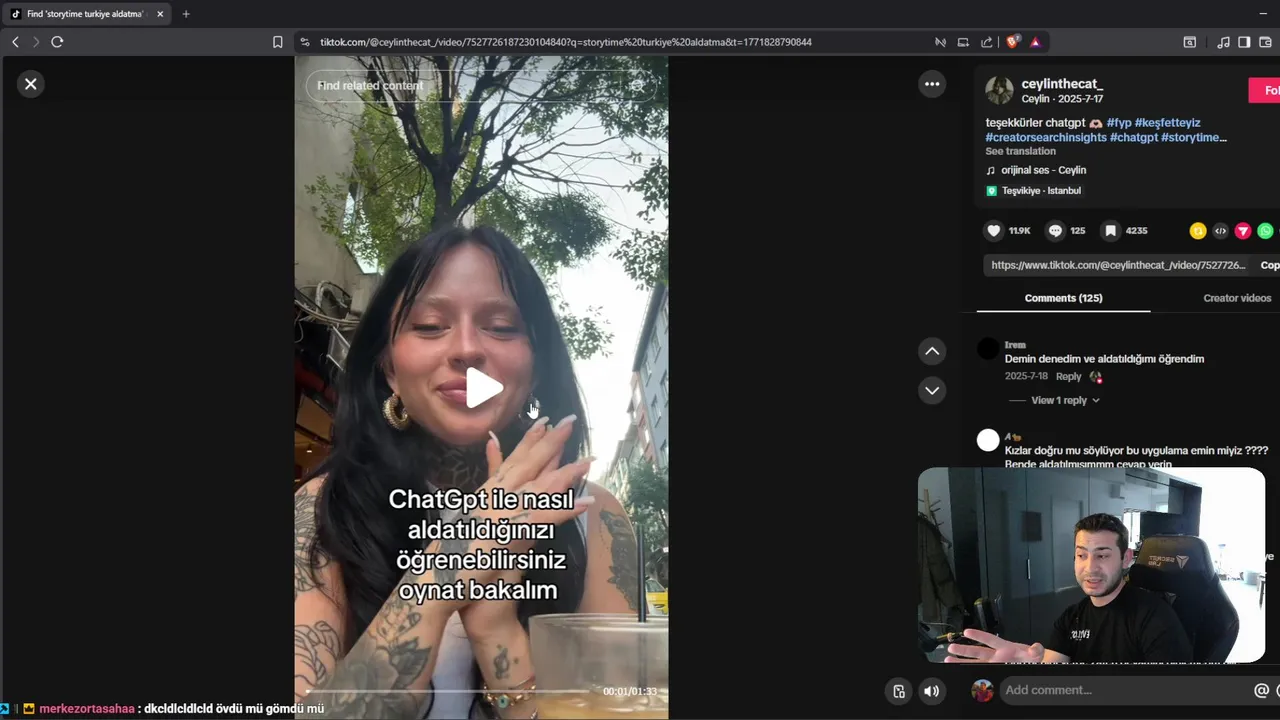The image size is (1280, 720).
Task: Share via the red send-to-friends icon
Action: [x=1243, y=231]
